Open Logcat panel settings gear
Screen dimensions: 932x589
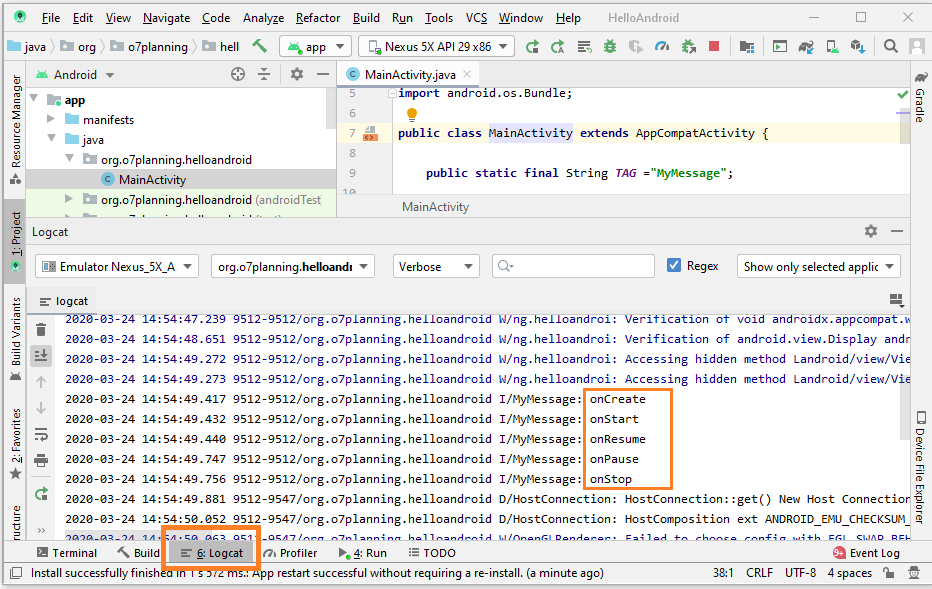pyautogui.click(x=871, y=231)
